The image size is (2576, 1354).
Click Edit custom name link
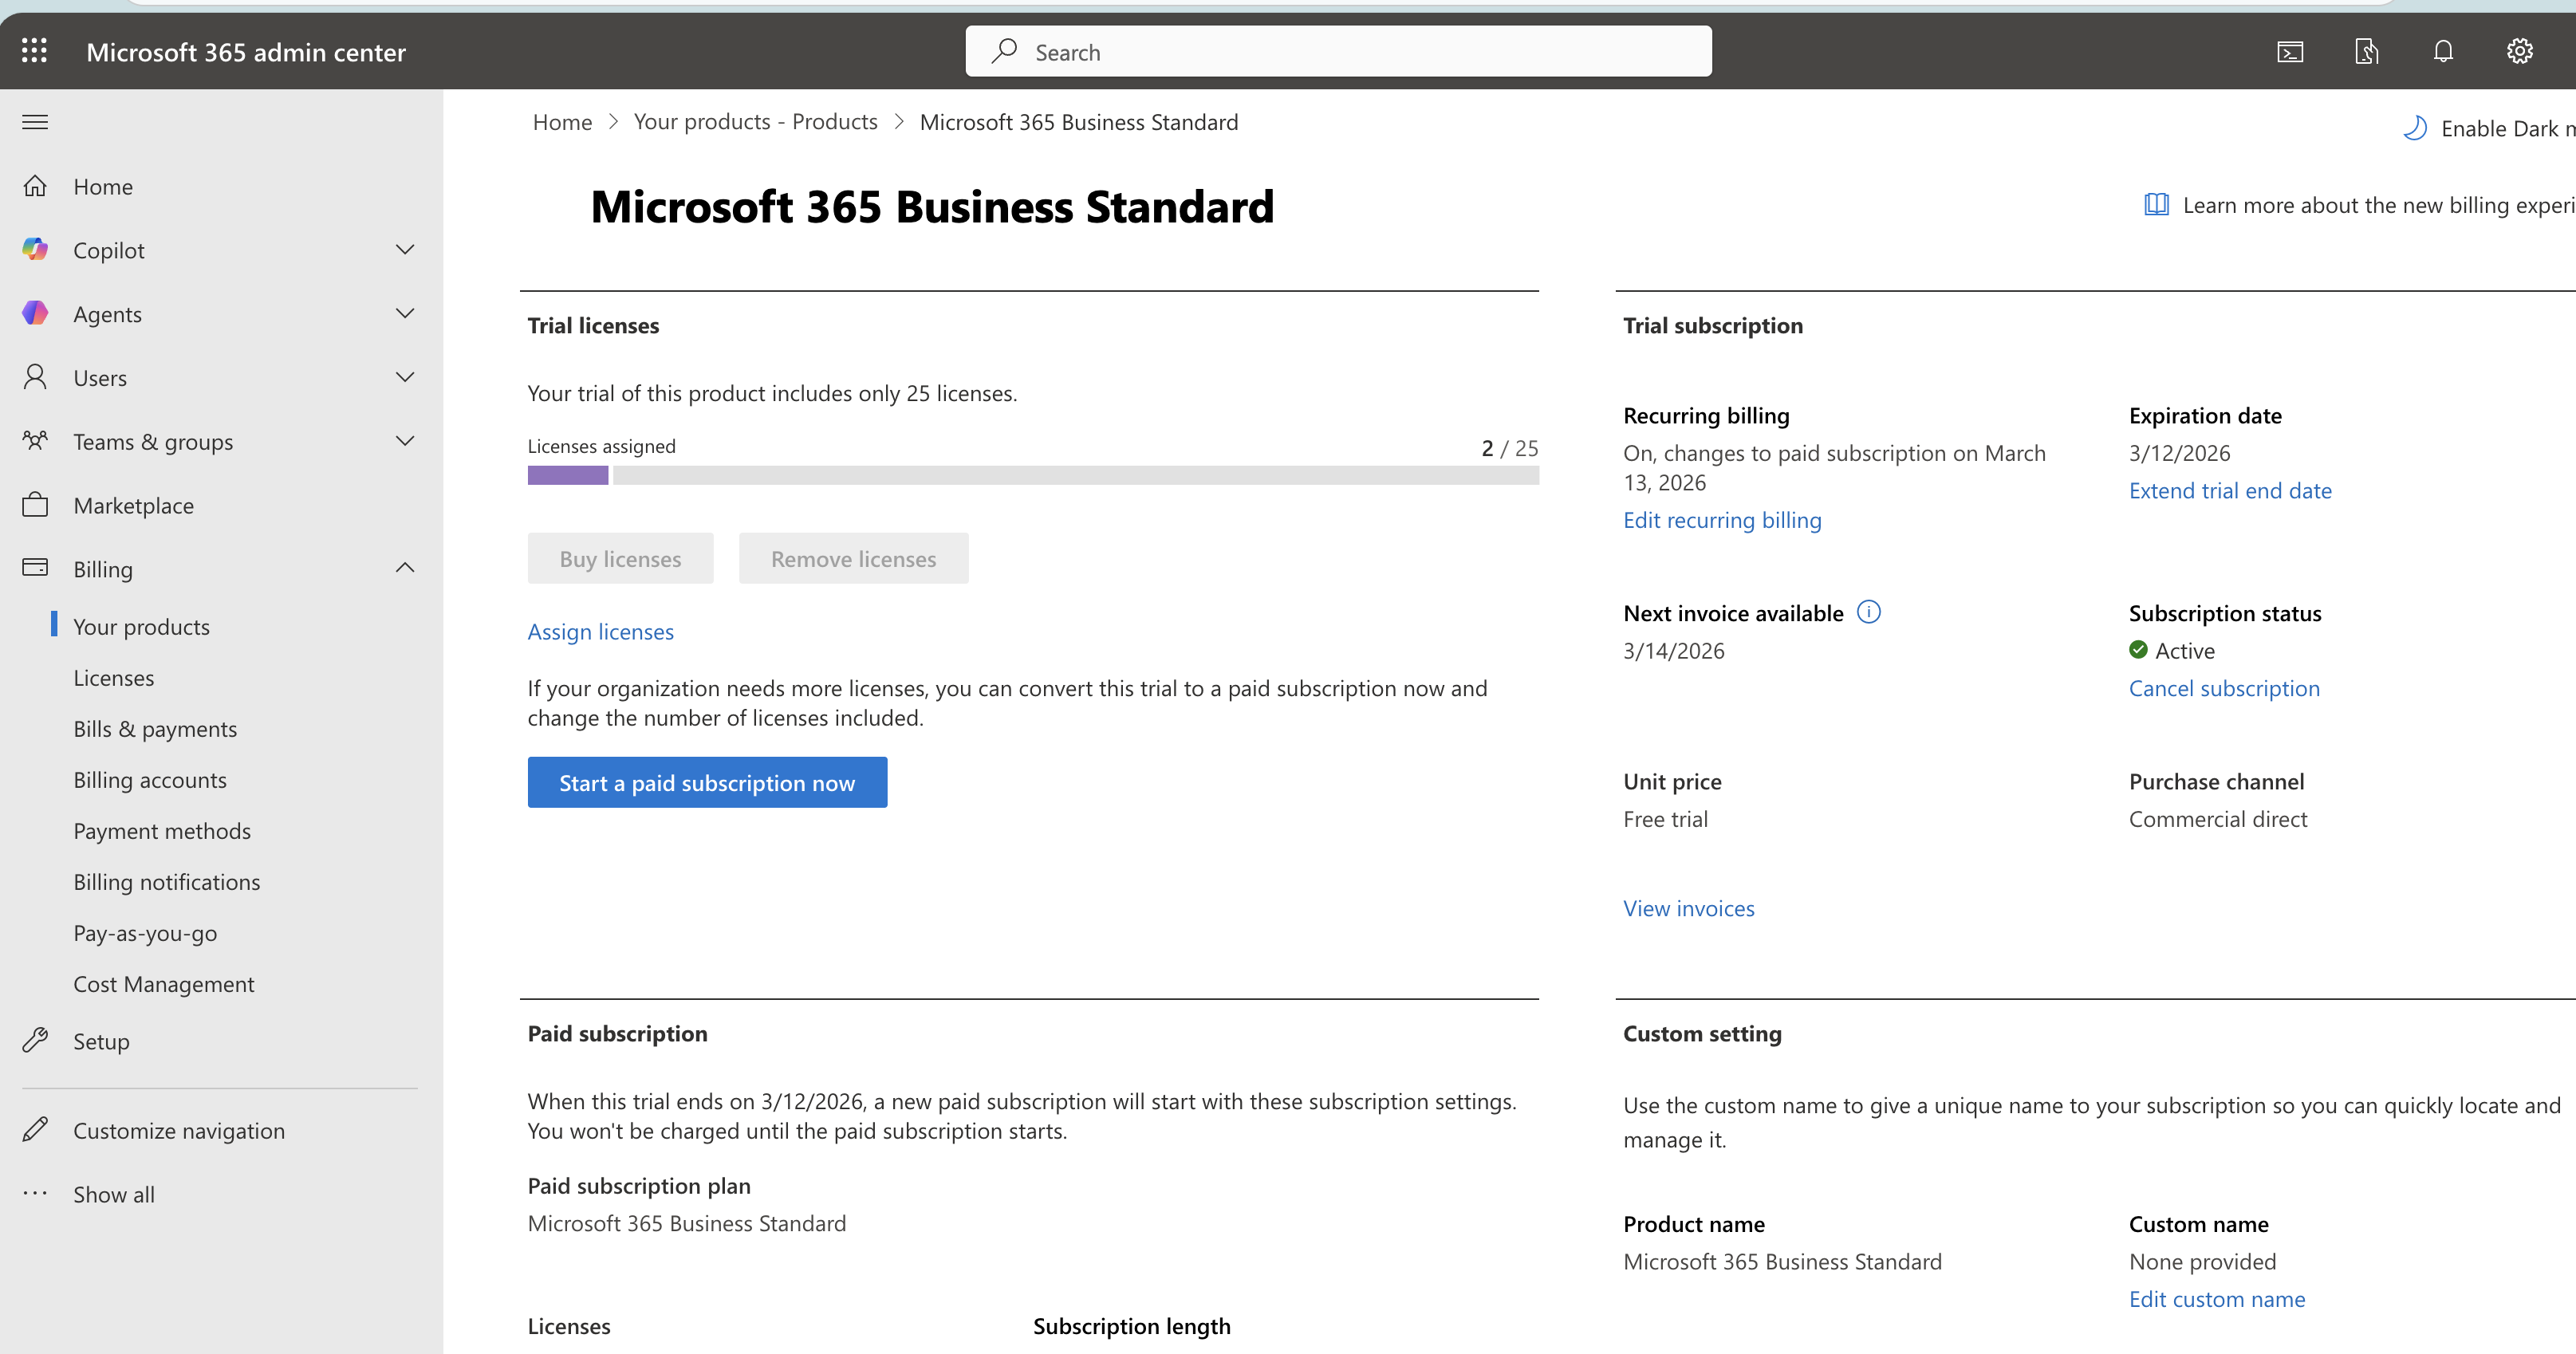[2217, 1298]
